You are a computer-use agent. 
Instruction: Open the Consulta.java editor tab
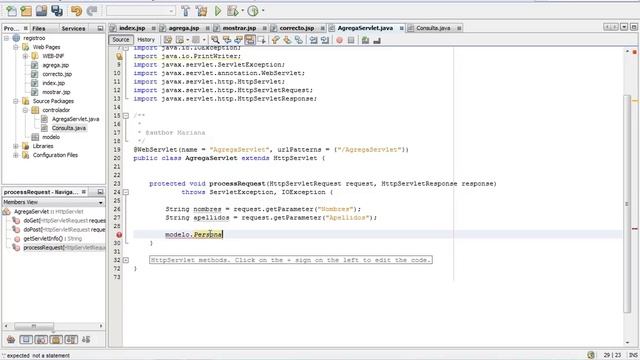[433, 28]
